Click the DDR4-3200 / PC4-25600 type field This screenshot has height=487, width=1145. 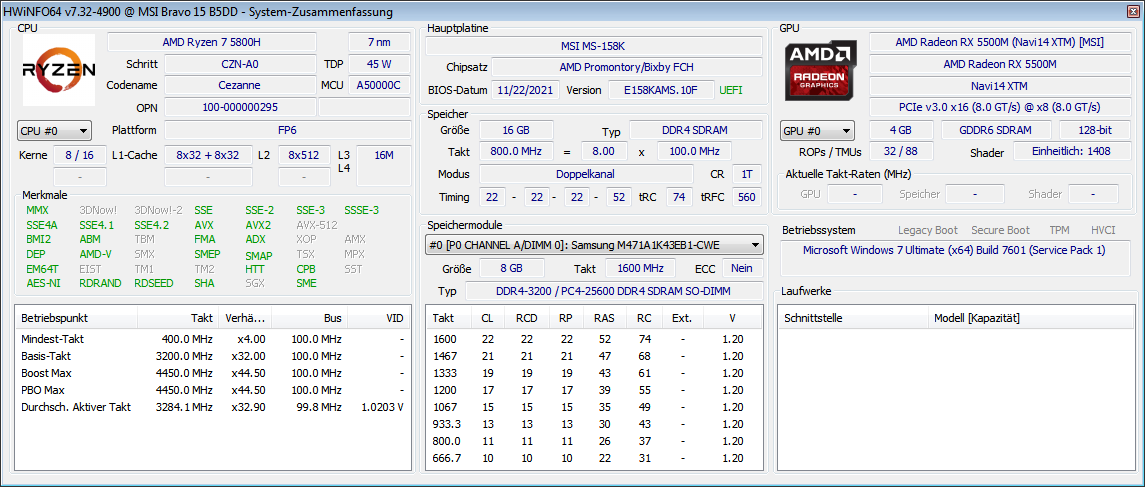[x=613, y=291]
